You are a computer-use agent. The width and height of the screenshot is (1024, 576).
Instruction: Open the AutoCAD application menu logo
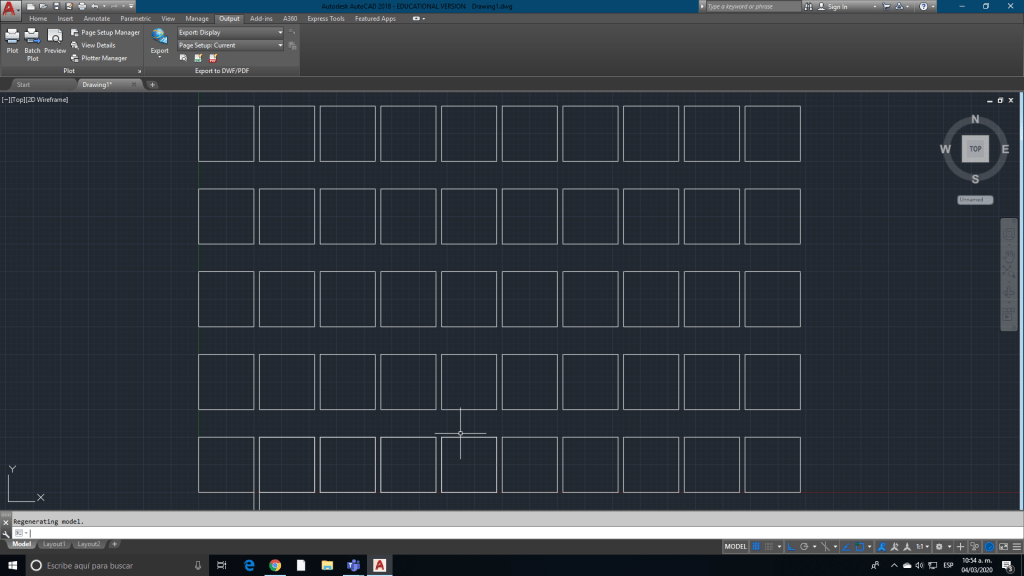tap(11, 11)
